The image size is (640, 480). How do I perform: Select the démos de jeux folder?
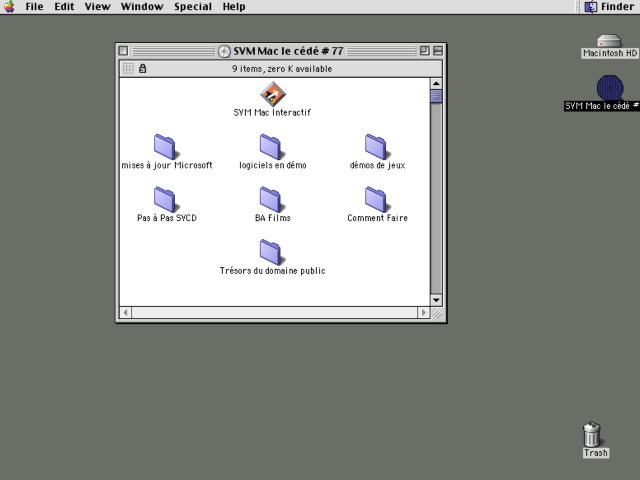click(376, 147)
